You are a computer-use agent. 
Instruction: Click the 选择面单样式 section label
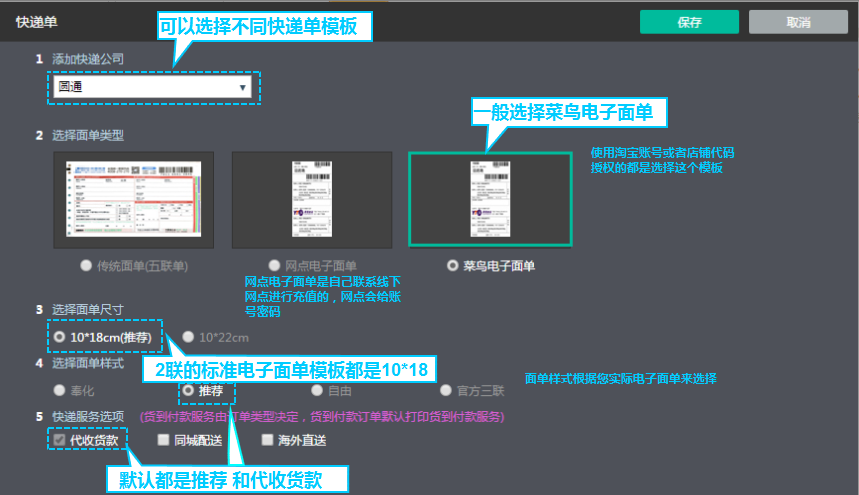click(88, 363)
